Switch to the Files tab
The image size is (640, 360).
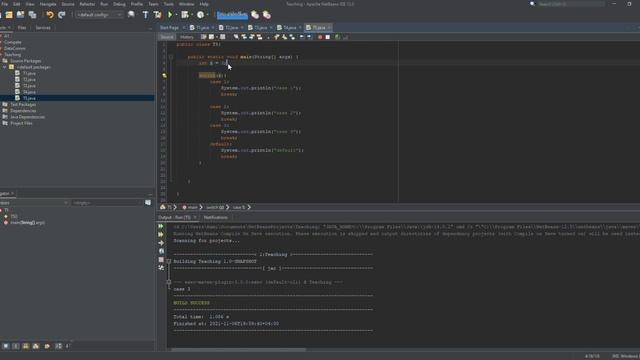(x=22, y=28)
